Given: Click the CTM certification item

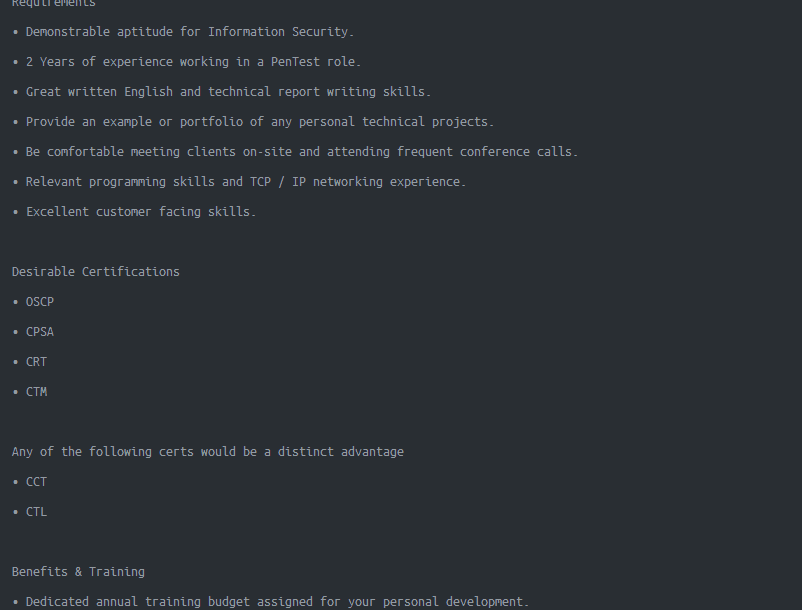Looking at the screenshot, I should coord(37,392).
